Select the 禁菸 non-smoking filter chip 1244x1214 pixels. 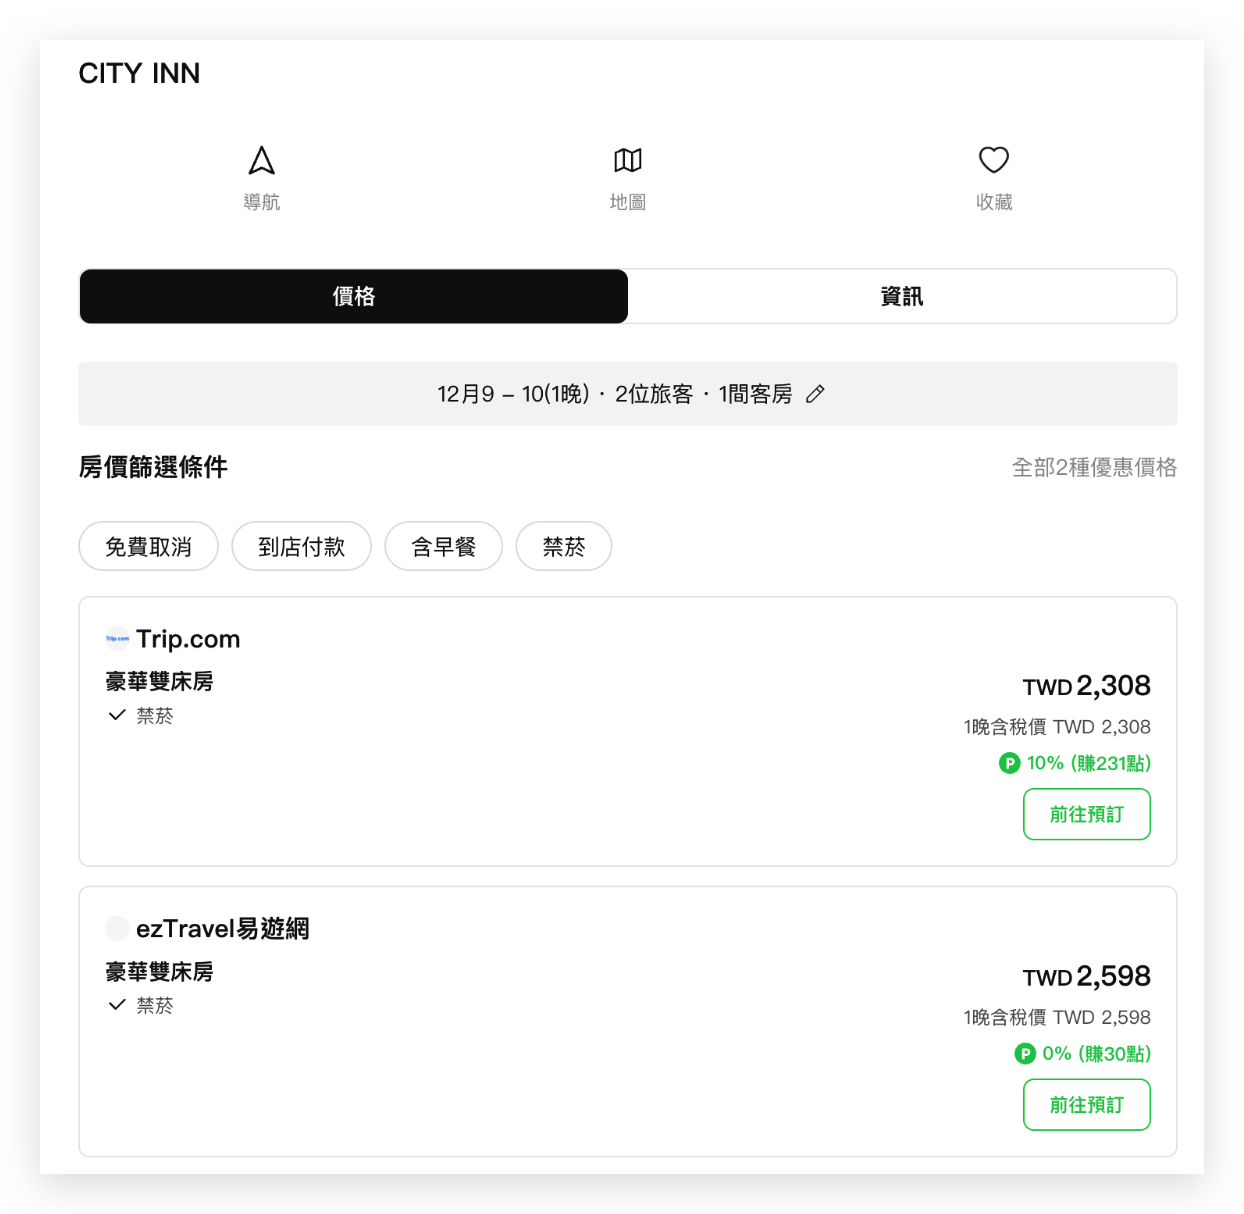point(563,546)
